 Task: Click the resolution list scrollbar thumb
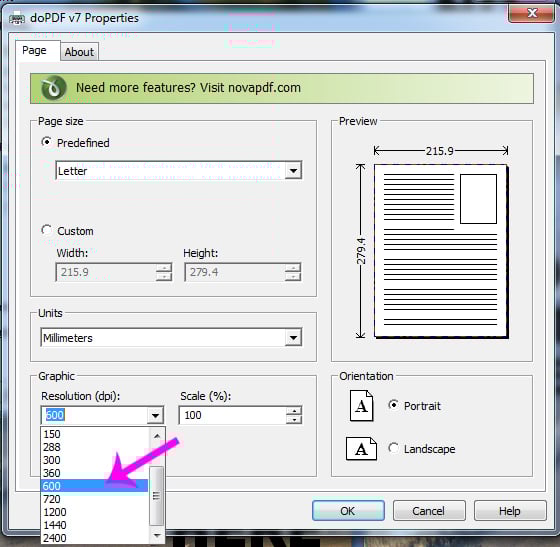pyautogui.click(x=156, y=496)
